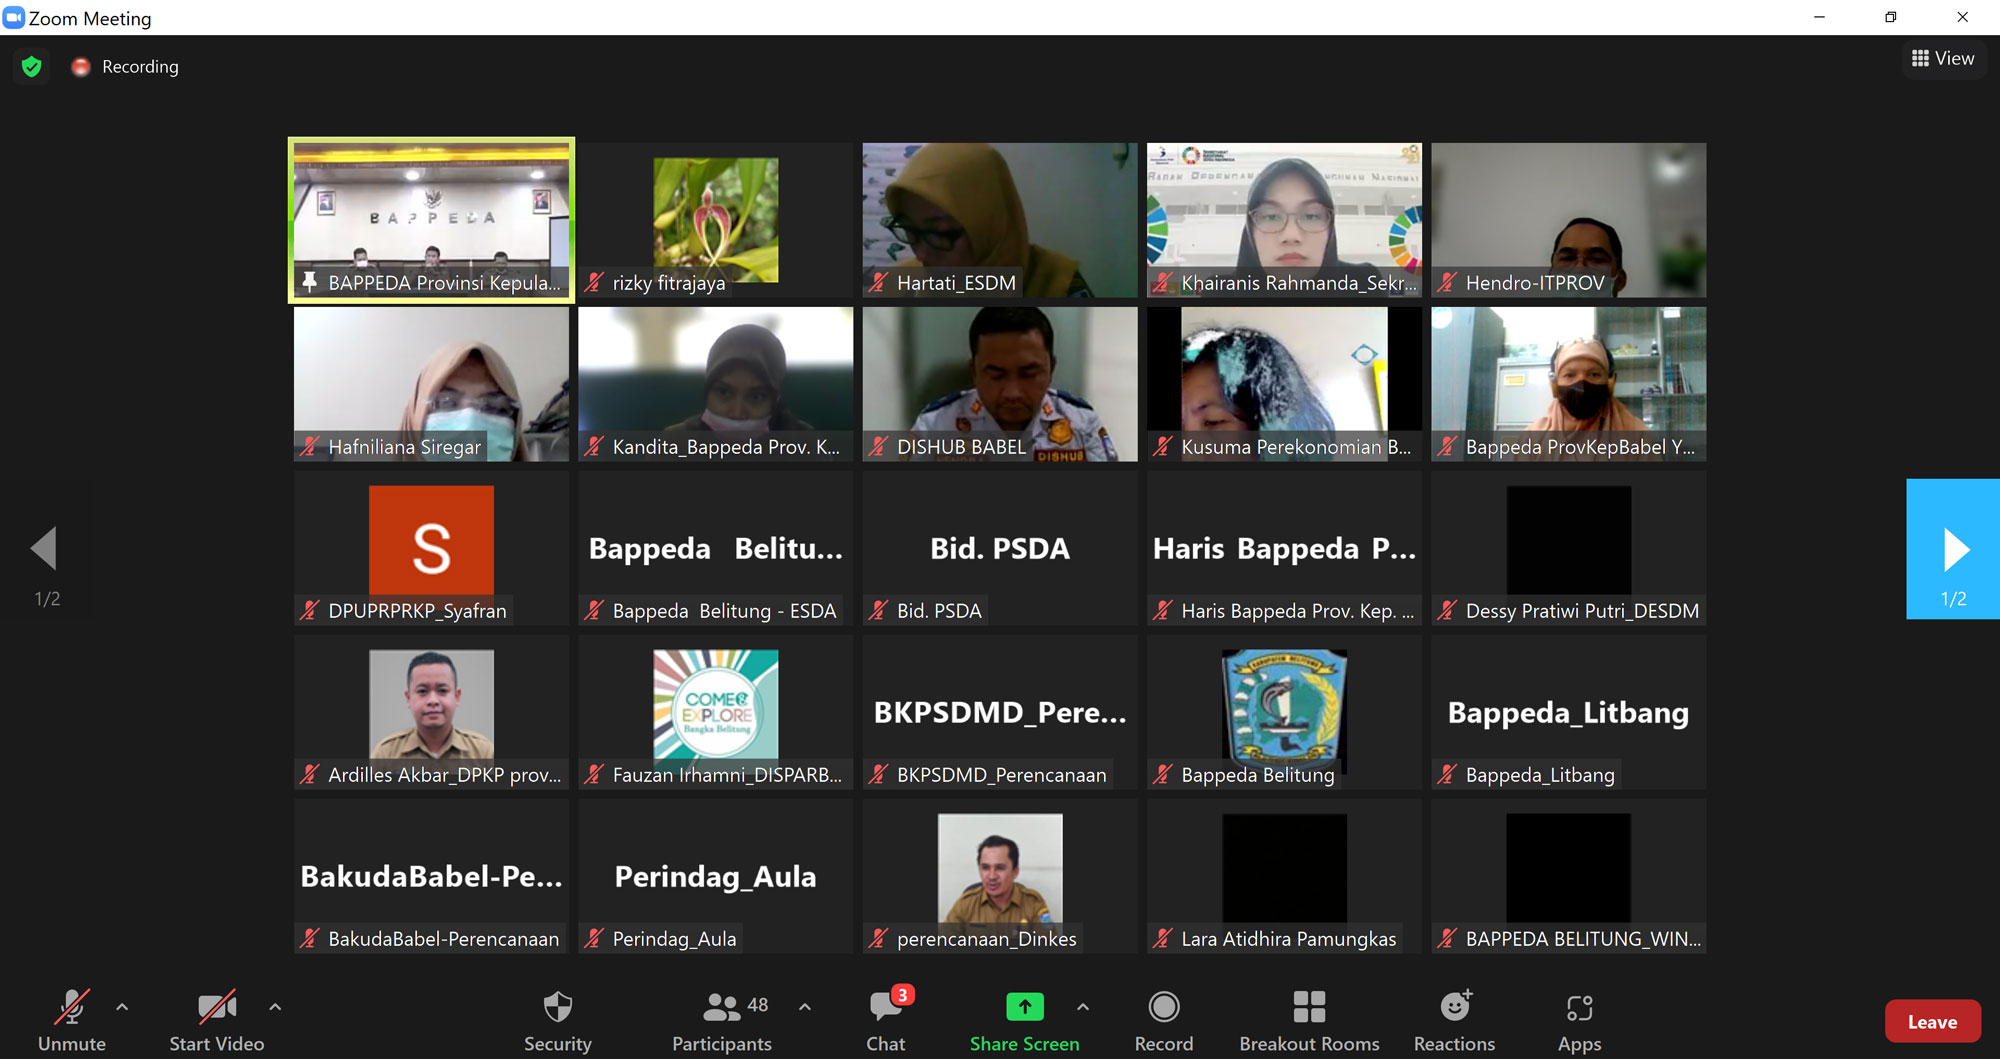Open the Reactions menu
Screen dimensions: 2000x1059
click(x=1454, y=1020)
